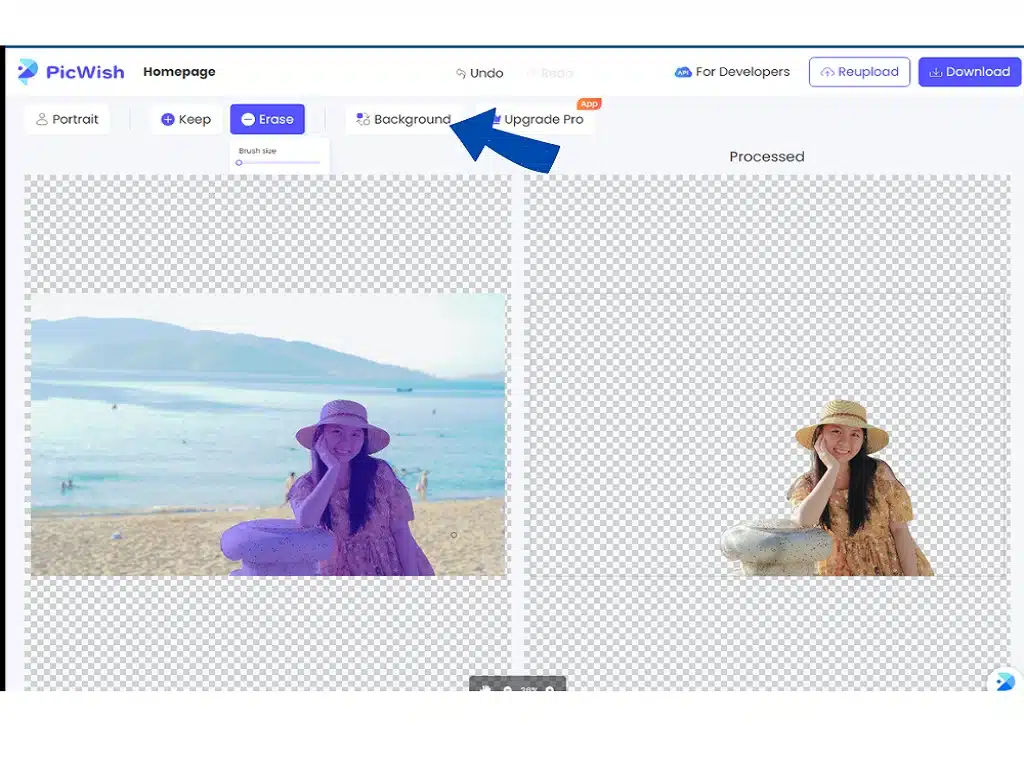Download the processed image
This screenshot has width=1024, height=768.
pyautogui.click(x=969, y=71)
